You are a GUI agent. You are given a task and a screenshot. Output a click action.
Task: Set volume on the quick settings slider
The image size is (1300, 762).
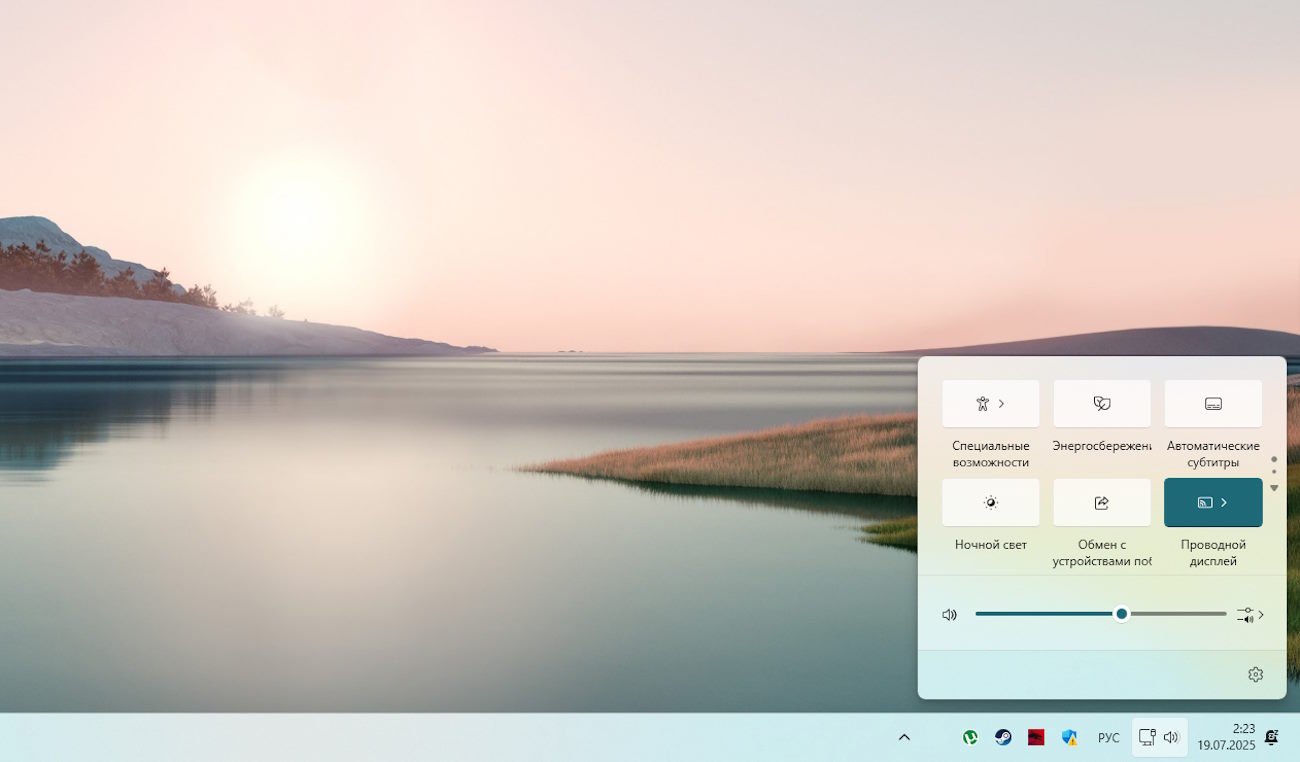point(1100,614)
